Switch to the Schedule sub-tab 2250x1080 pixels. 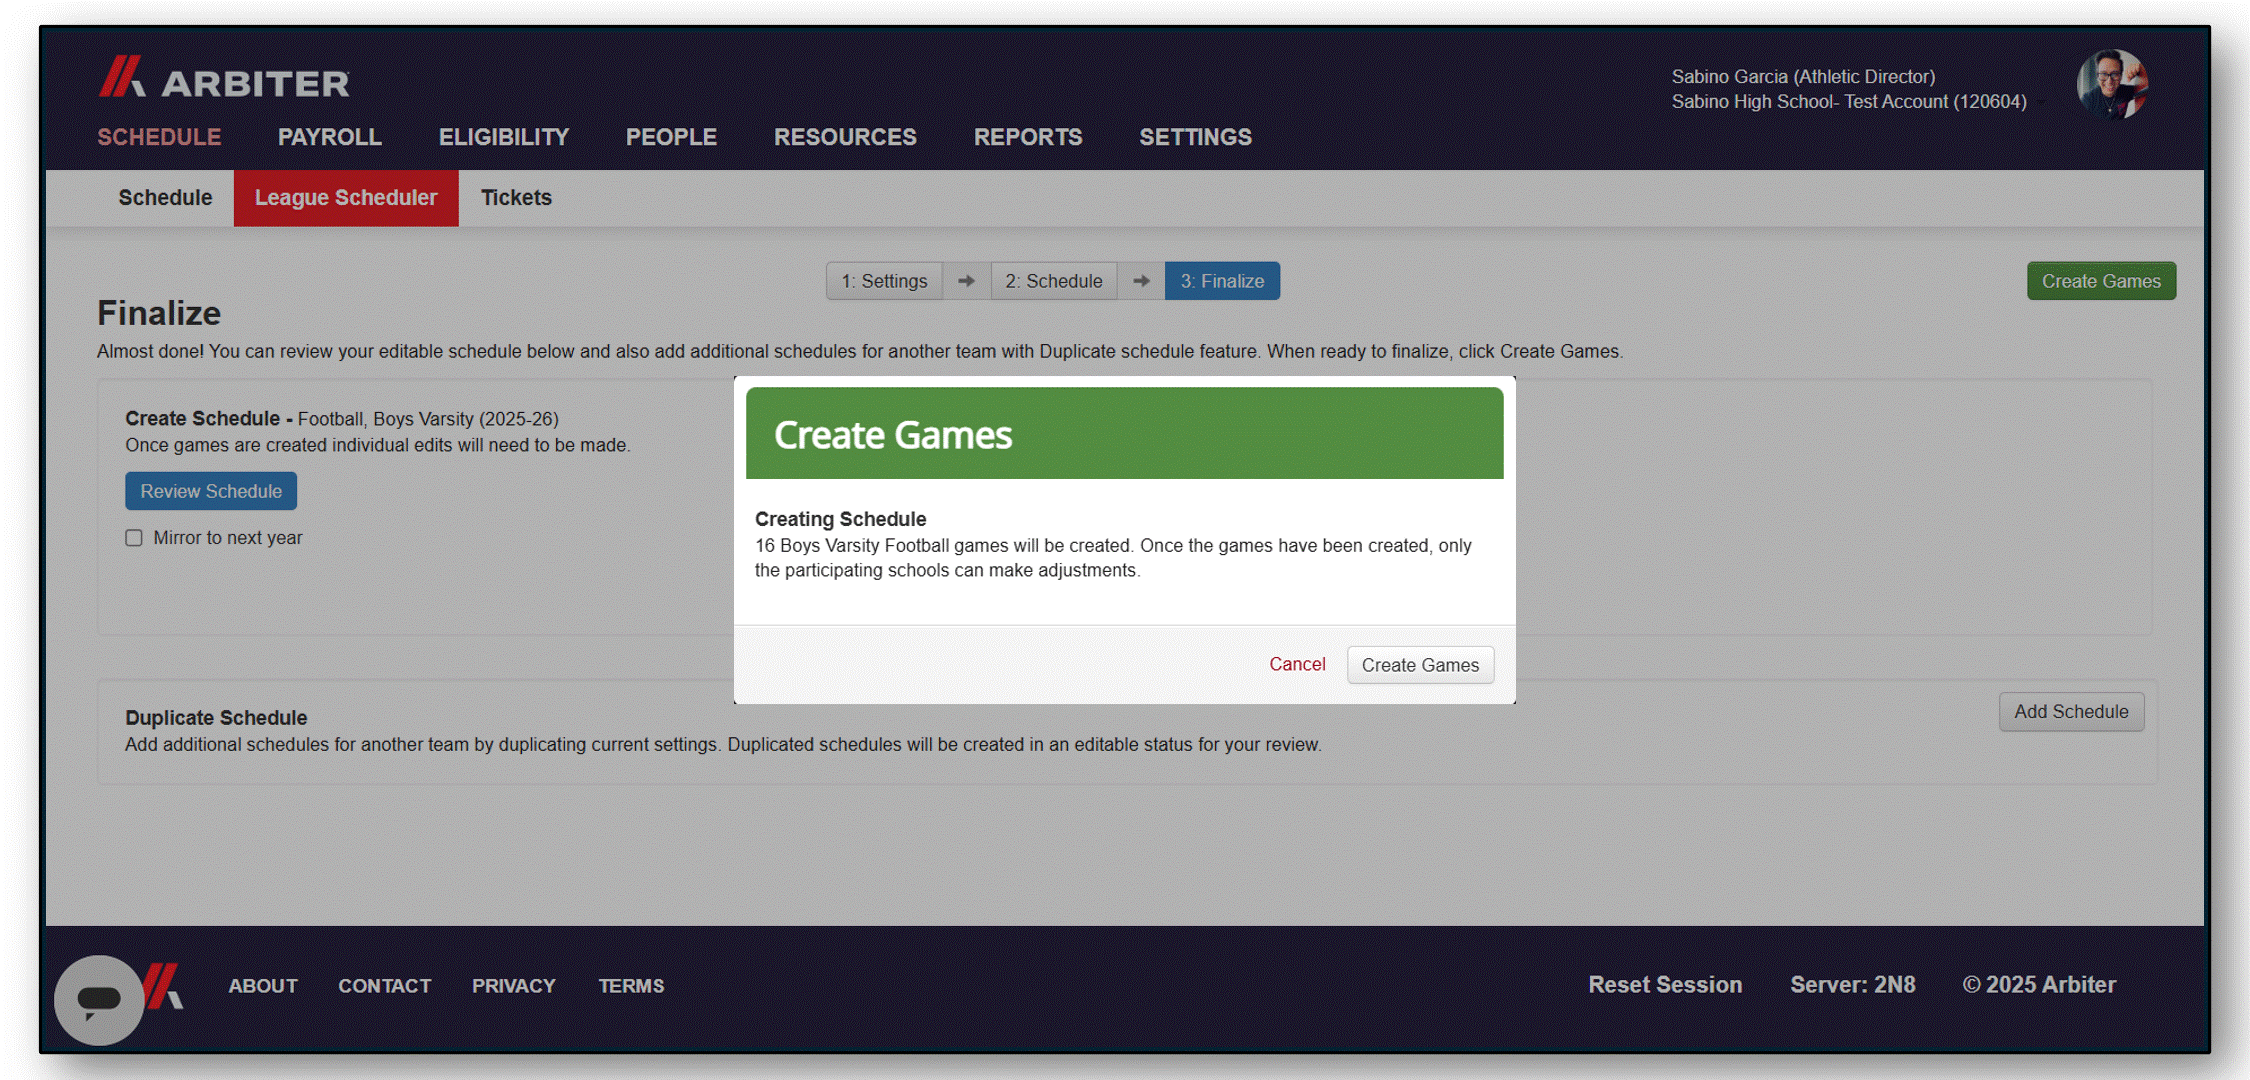click(x=165, y=197)
